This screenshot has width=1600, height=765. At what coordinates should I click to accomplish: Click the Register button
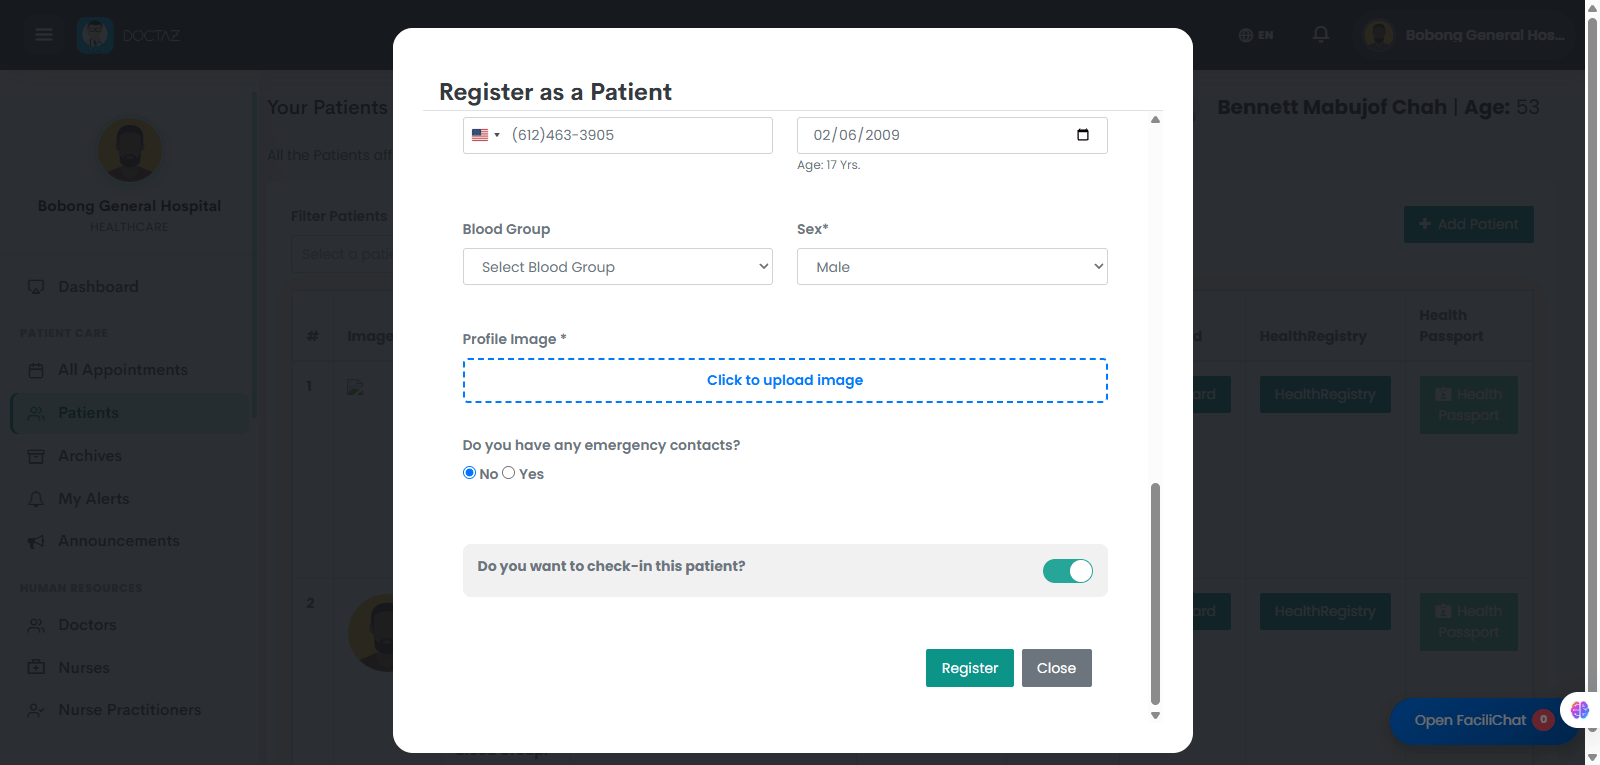970,668
